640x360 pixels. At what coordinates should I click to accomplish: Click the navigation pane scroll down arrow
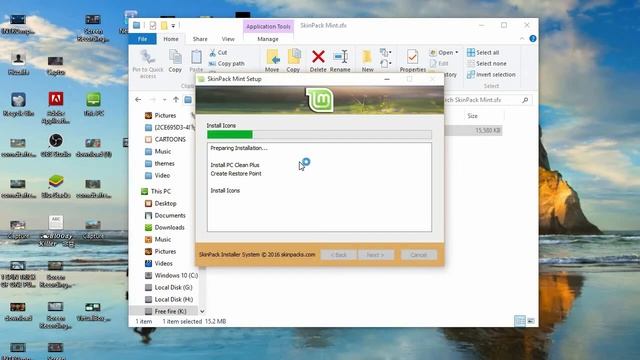(202, 311)
